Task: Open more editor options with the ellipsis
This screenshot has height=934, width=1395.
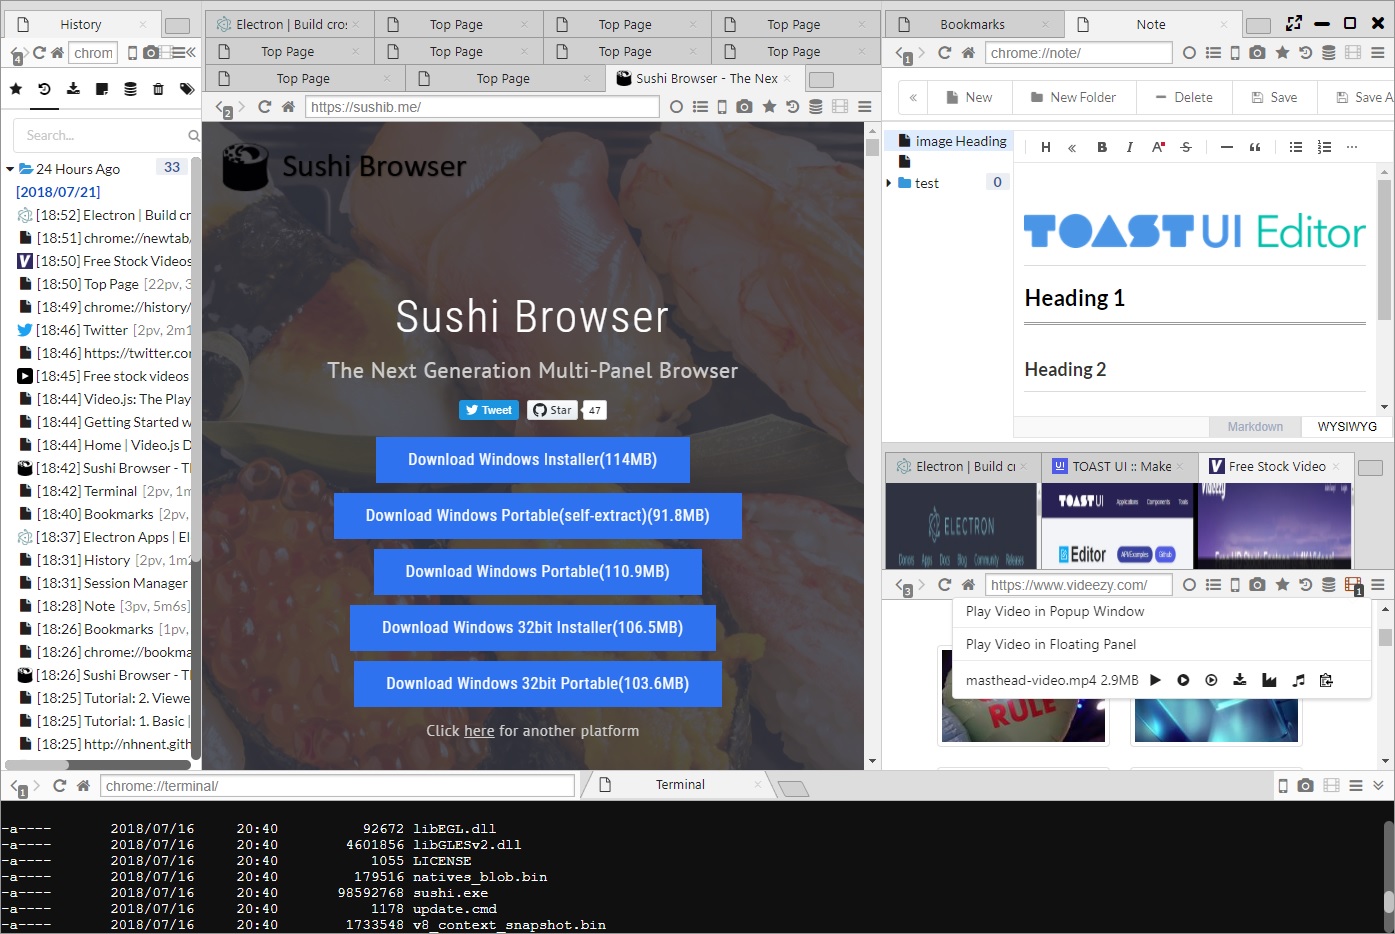Action: (x=1351, y=147)
